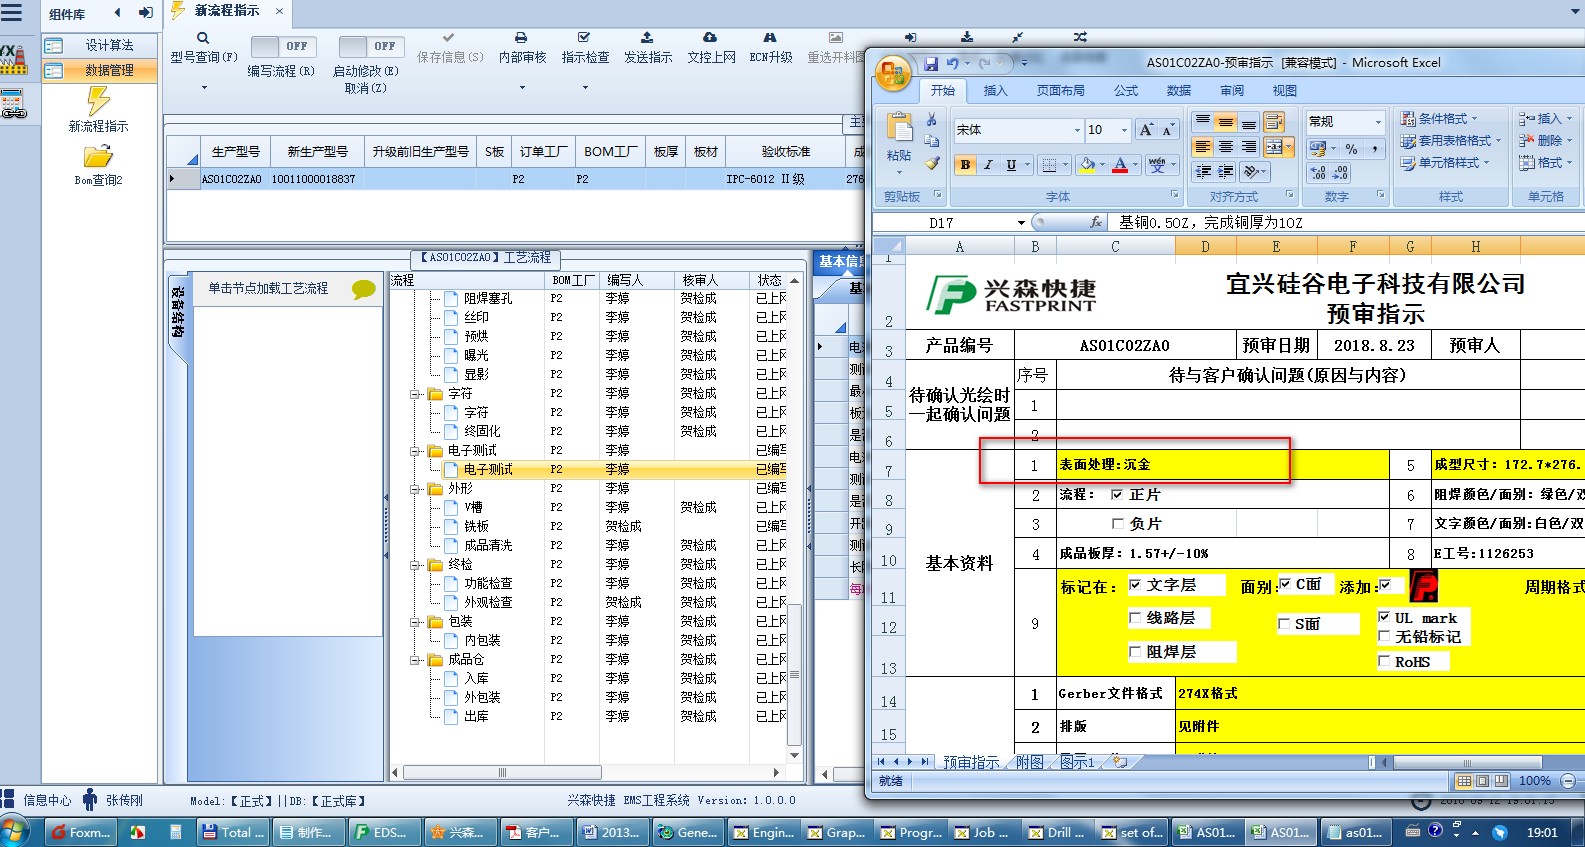Click the Wrap Text icon

click(1274, 123)
